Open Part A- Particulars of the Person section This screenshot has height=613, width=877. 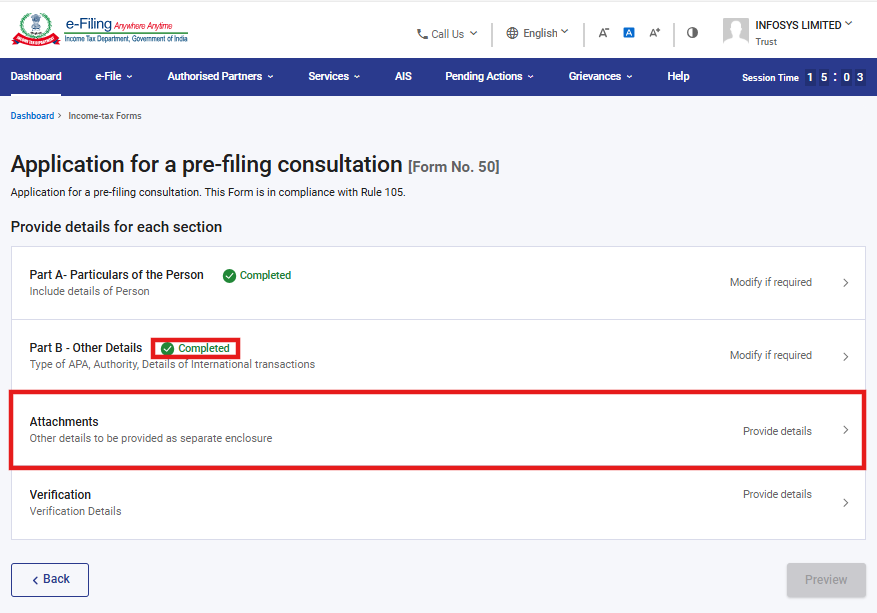116,275
